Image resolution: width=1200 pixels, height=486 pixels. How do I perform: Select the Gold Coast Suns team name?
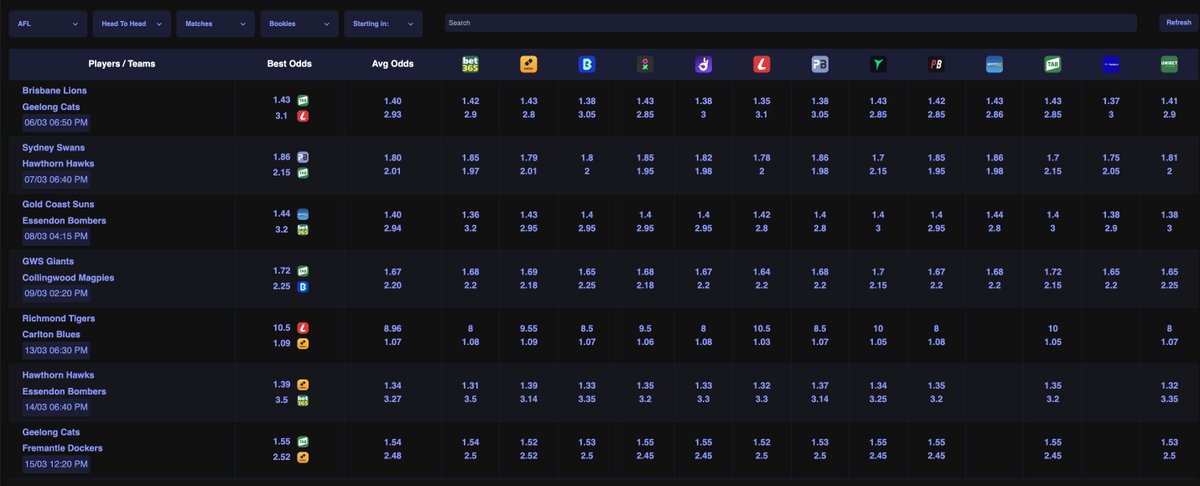(58, 204)
